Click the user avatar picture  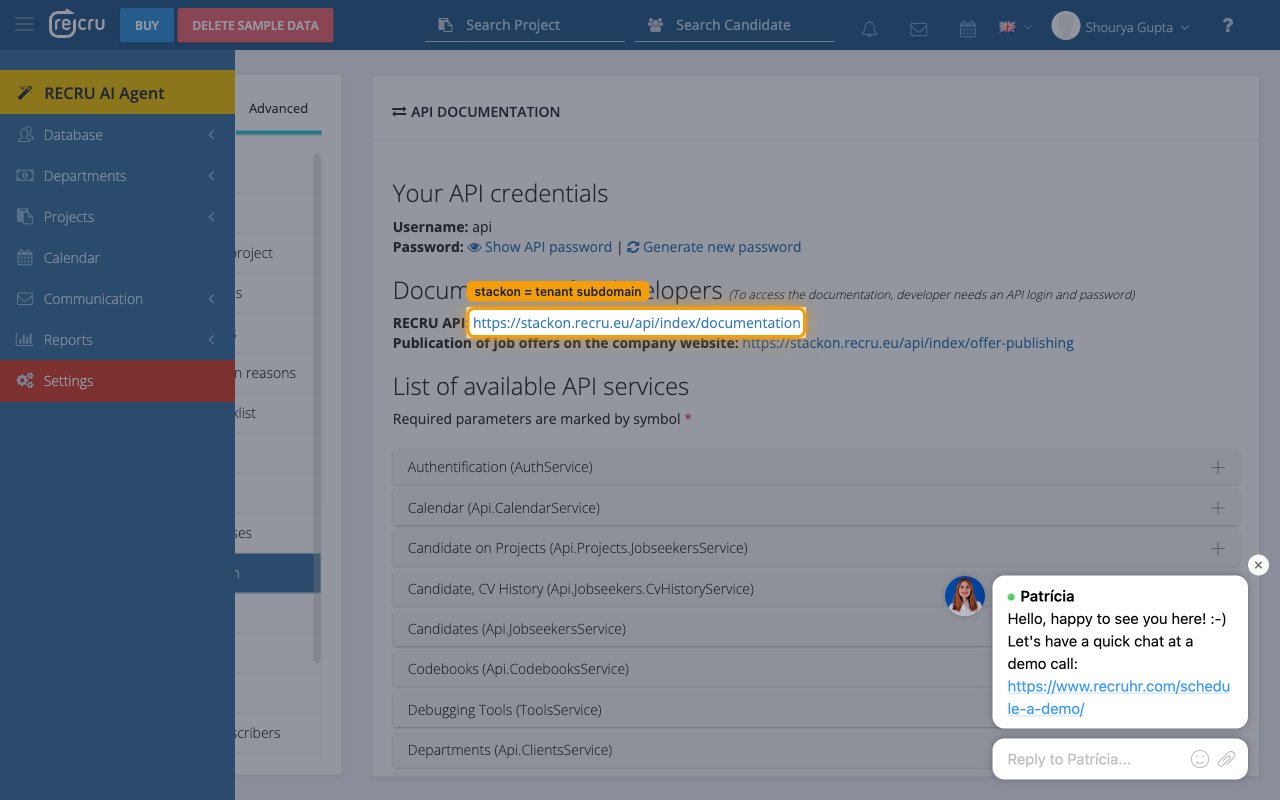1065,26
